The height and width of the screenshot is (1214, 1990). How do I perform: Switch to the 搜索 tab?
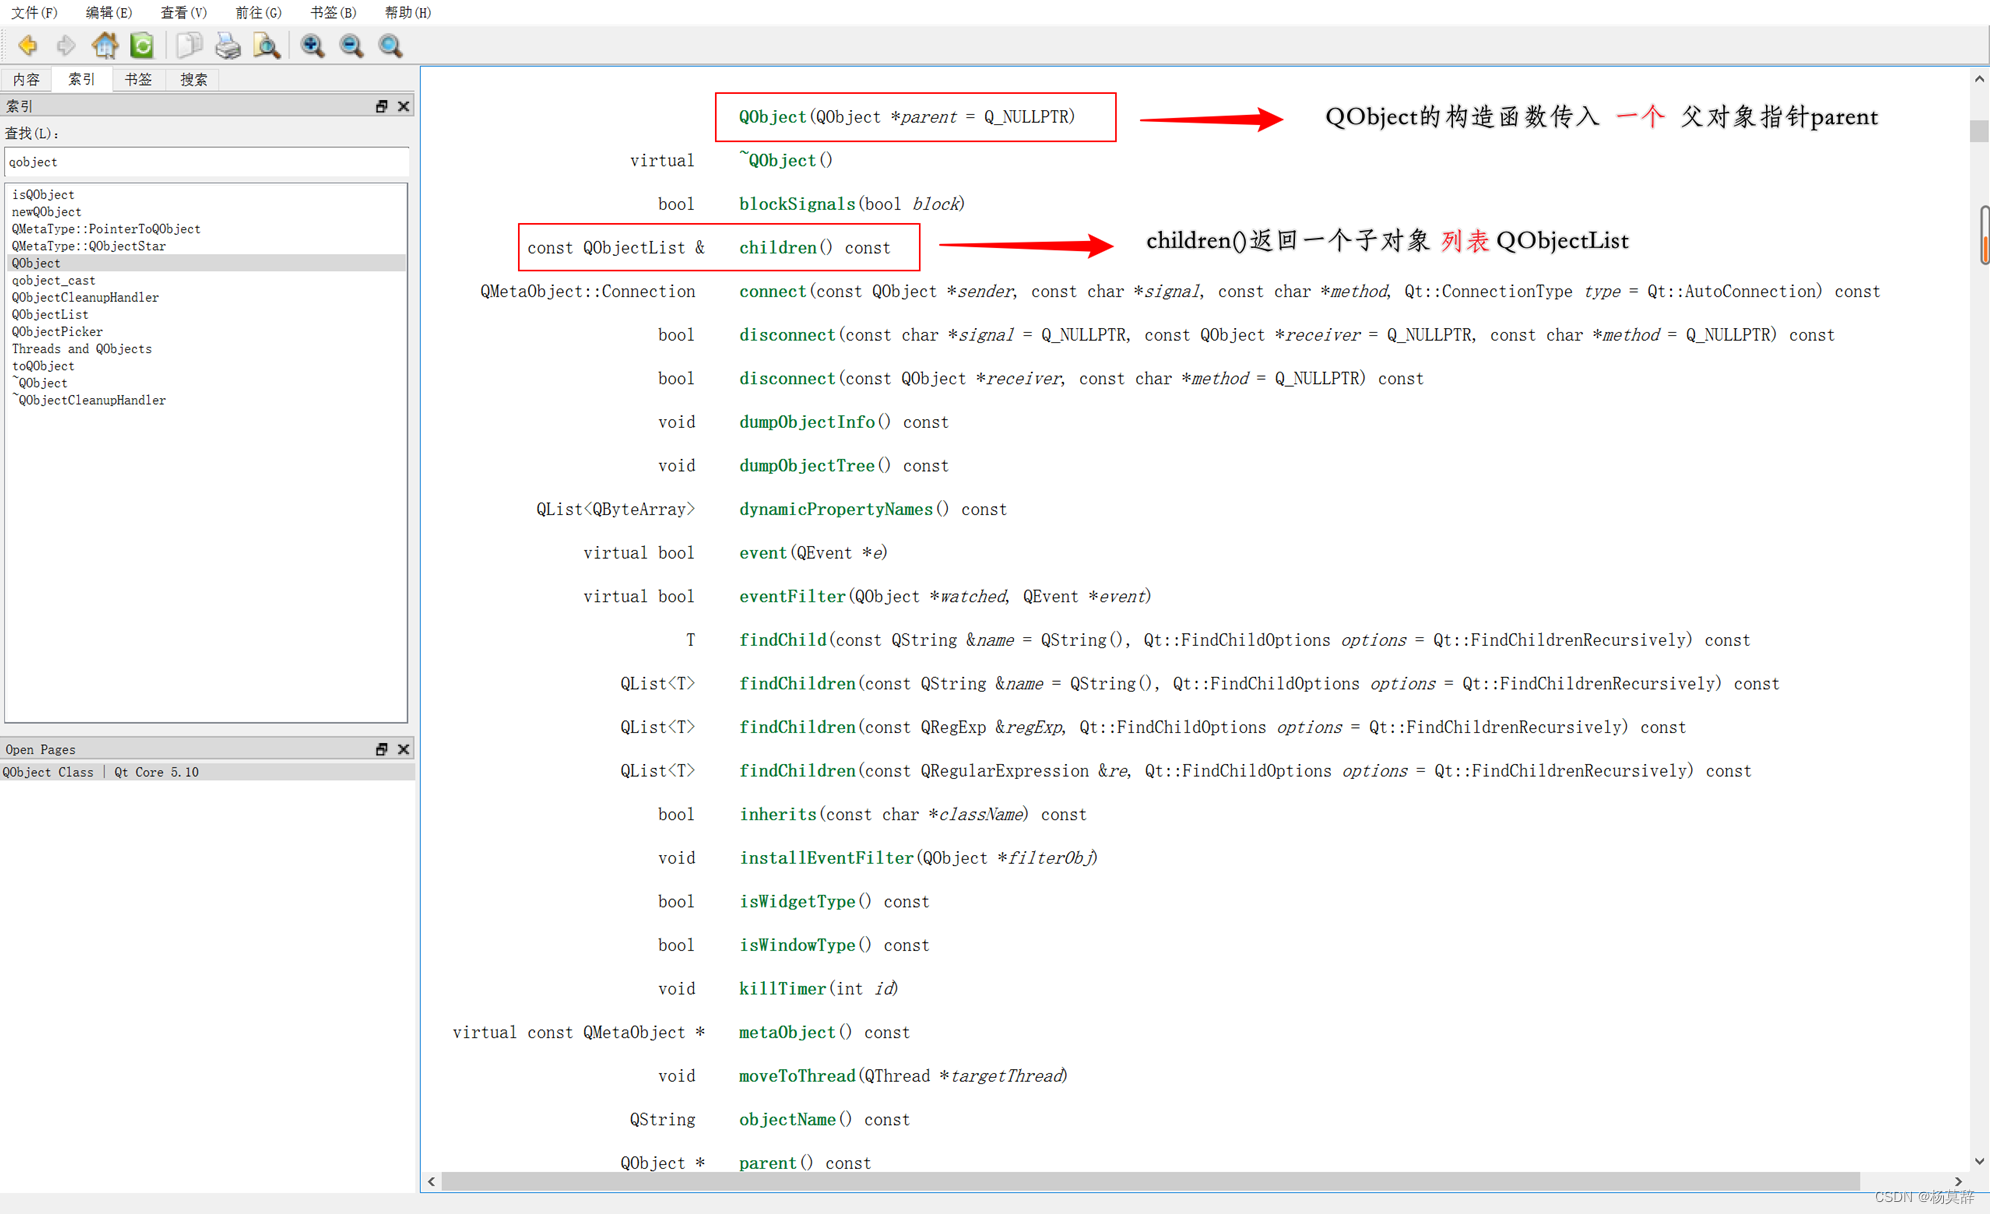coord(194,79)
